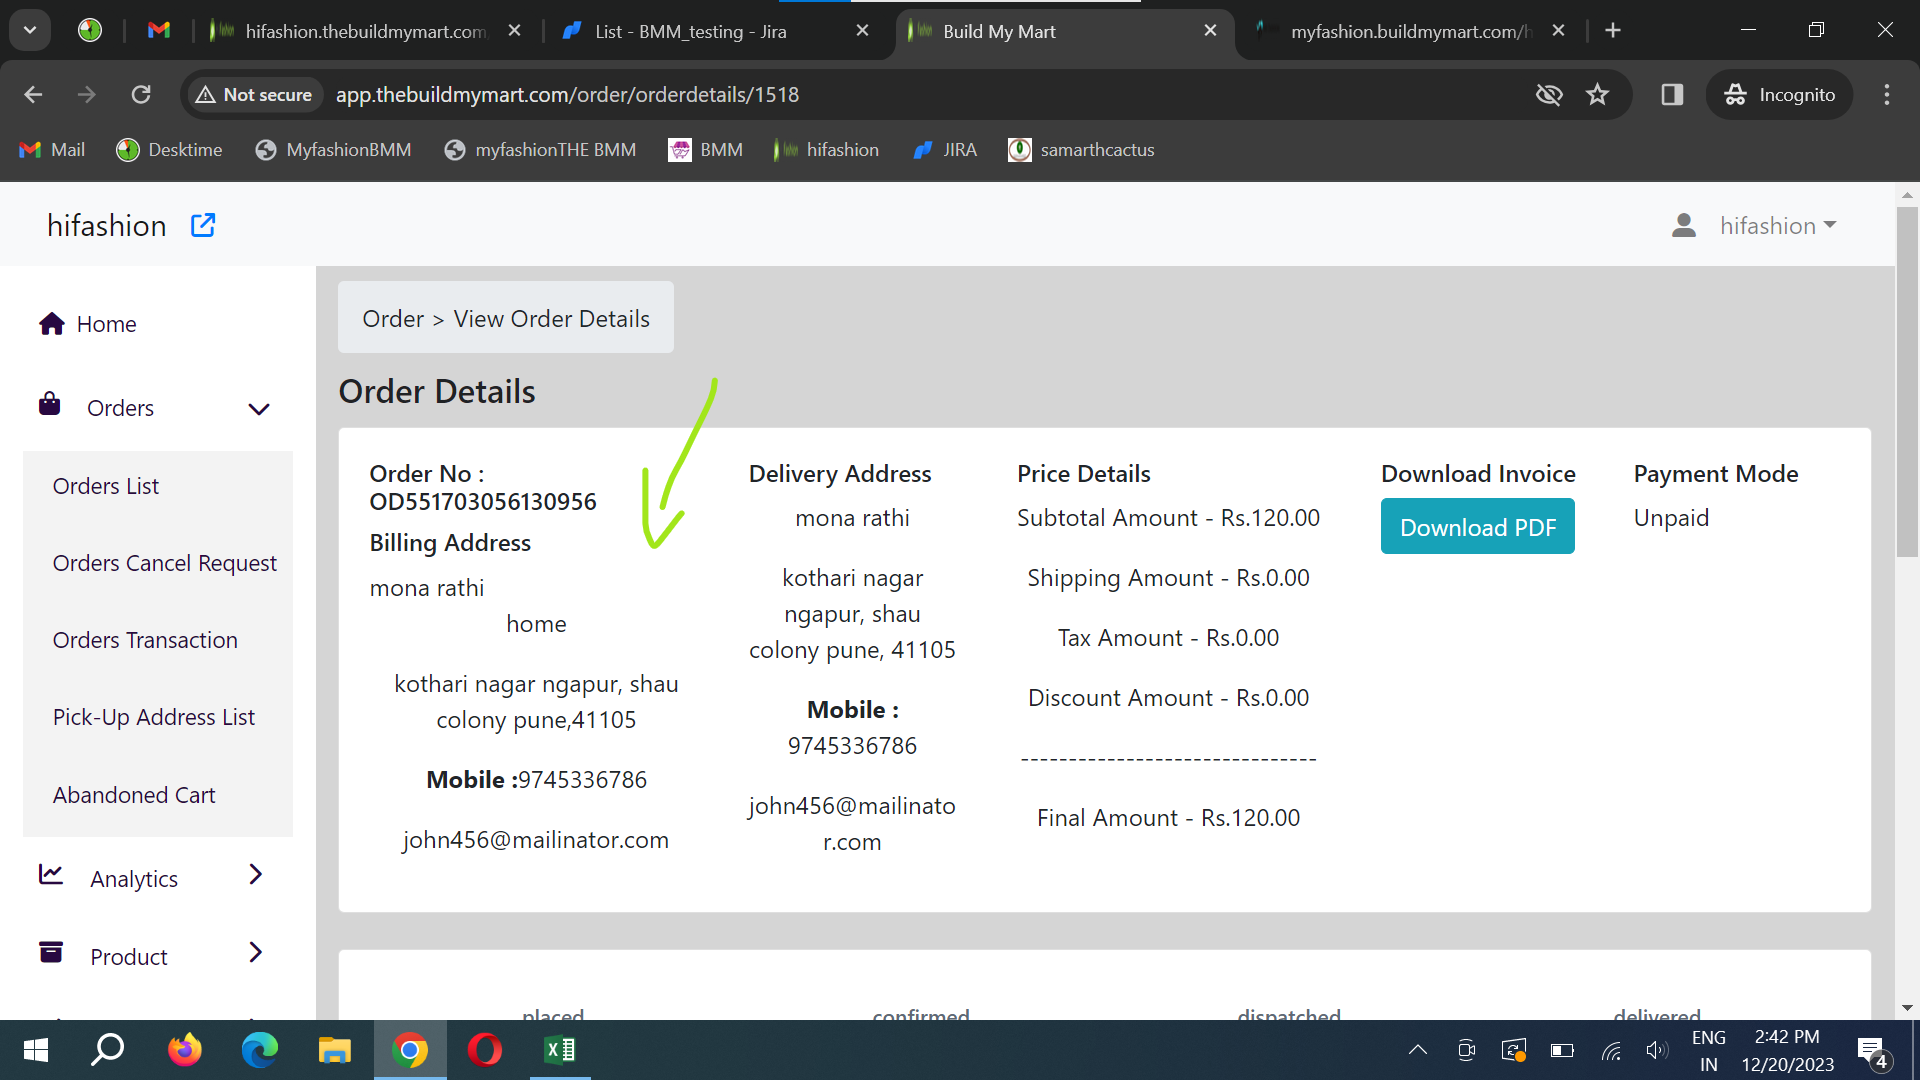Screen dimensions: 1920x1080
Task: Open Pick-Up Address List
Action: click(154, 717)
